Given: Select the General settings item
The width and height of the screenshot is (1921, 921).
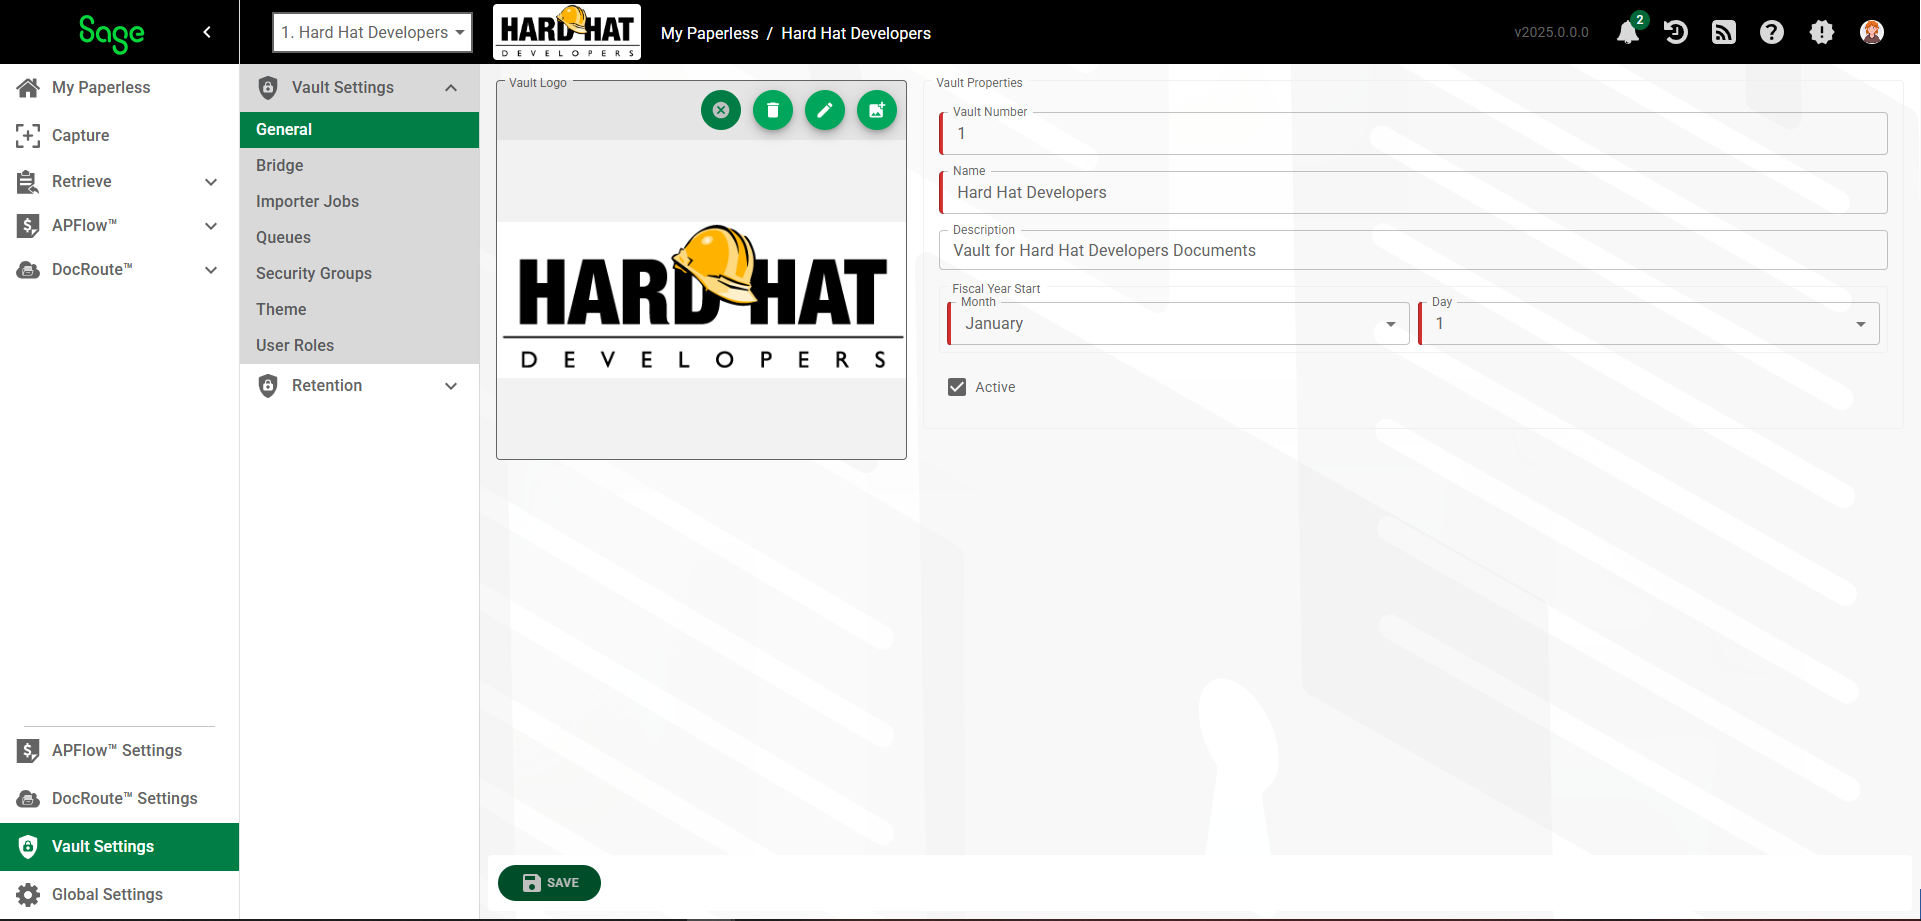Looking at the screenshot, I should coord(359,130).
